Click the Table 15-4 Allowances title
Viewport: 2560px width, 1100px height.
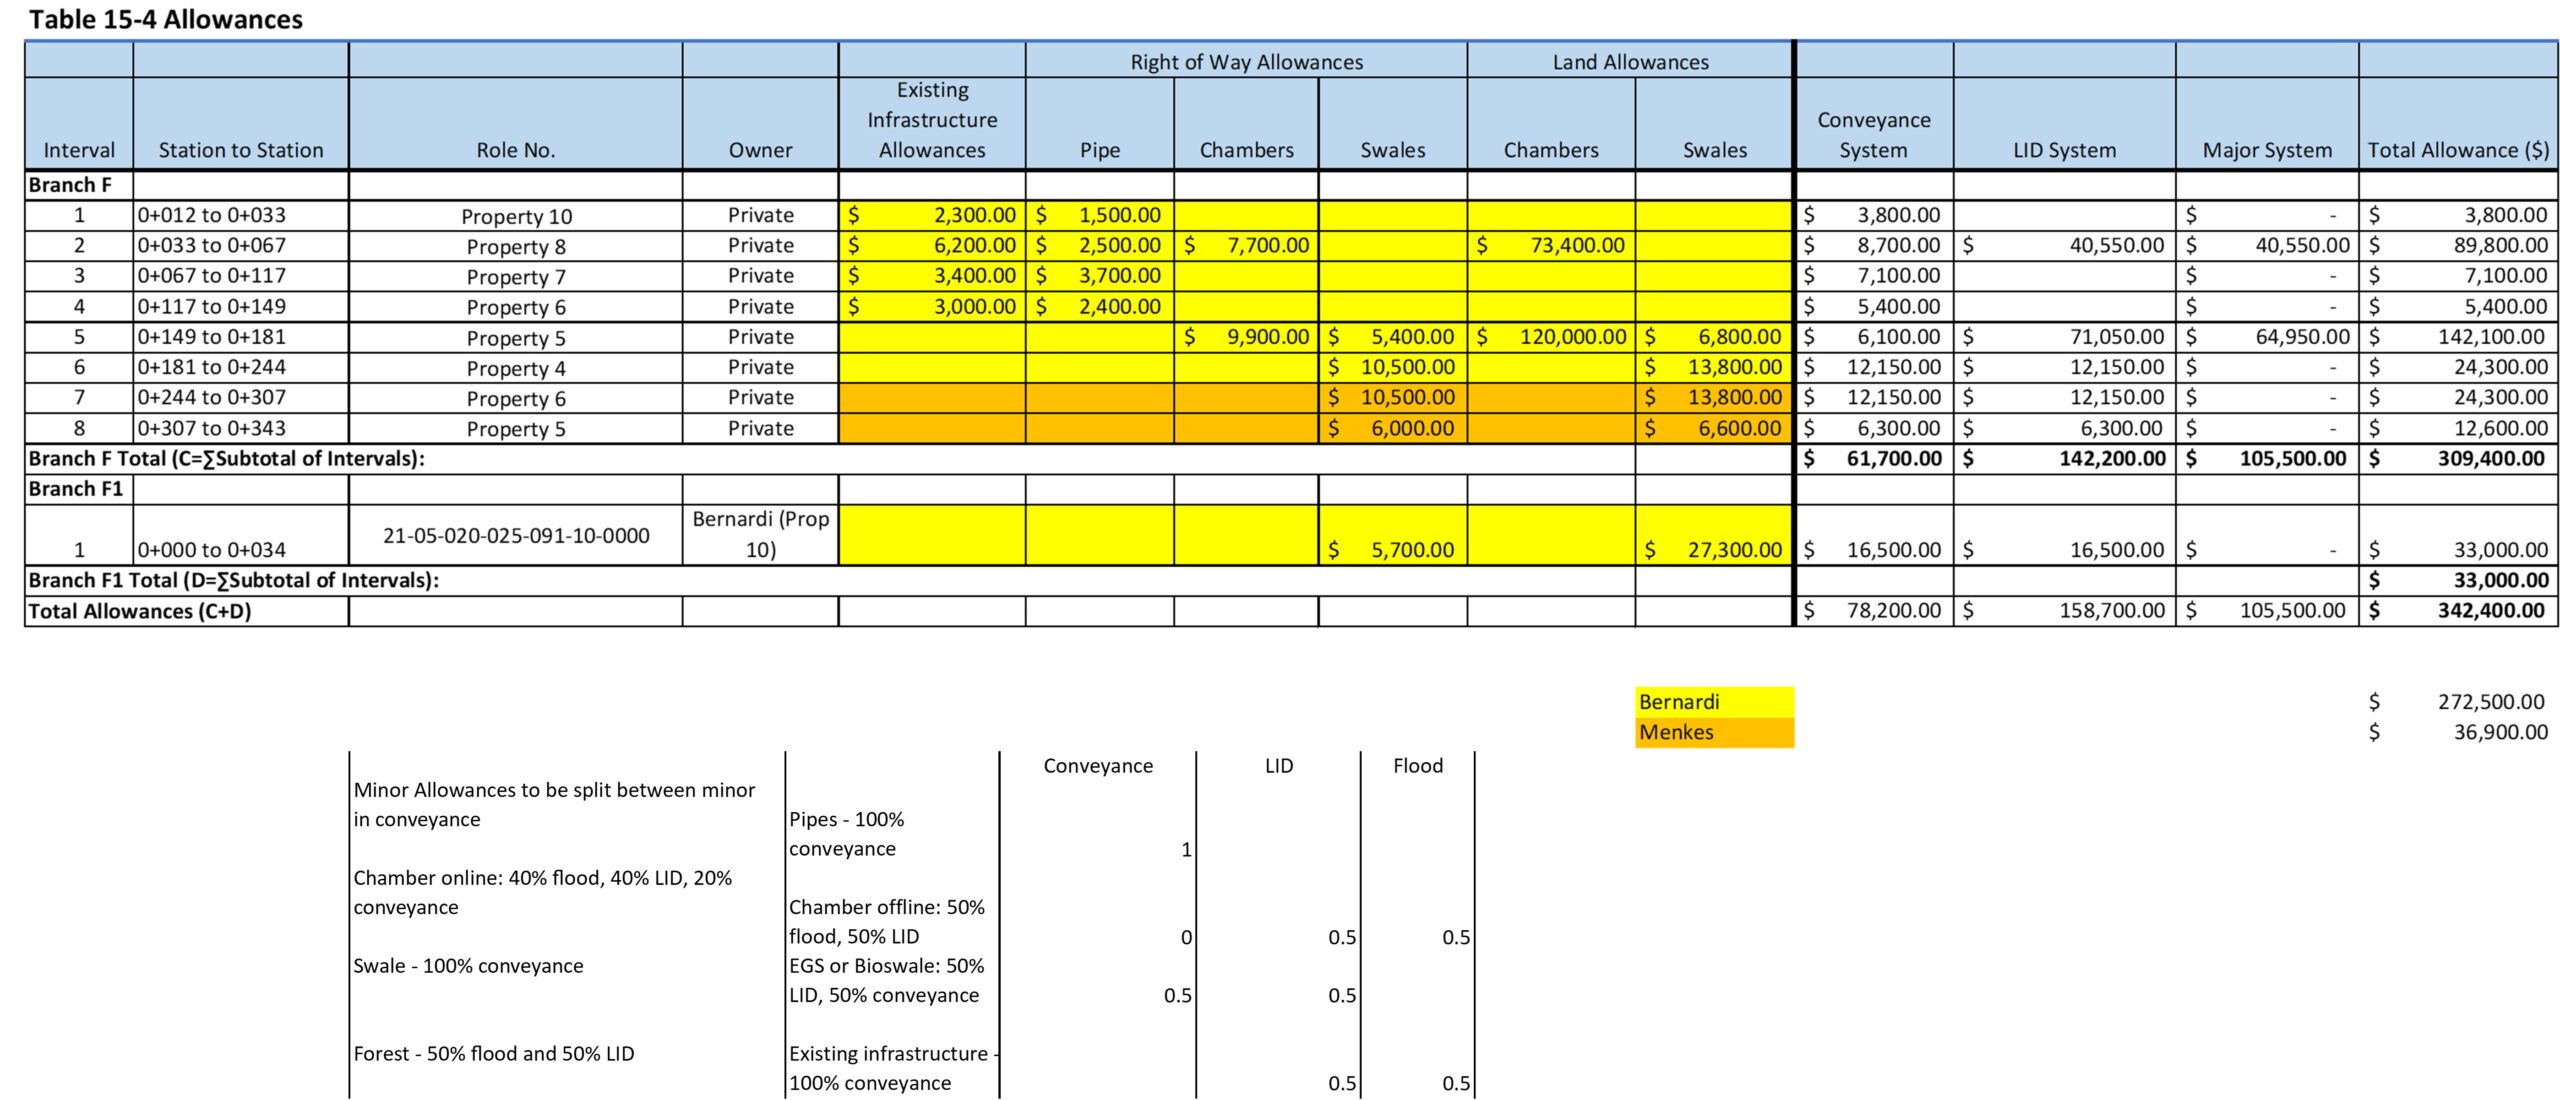point(165,19)
